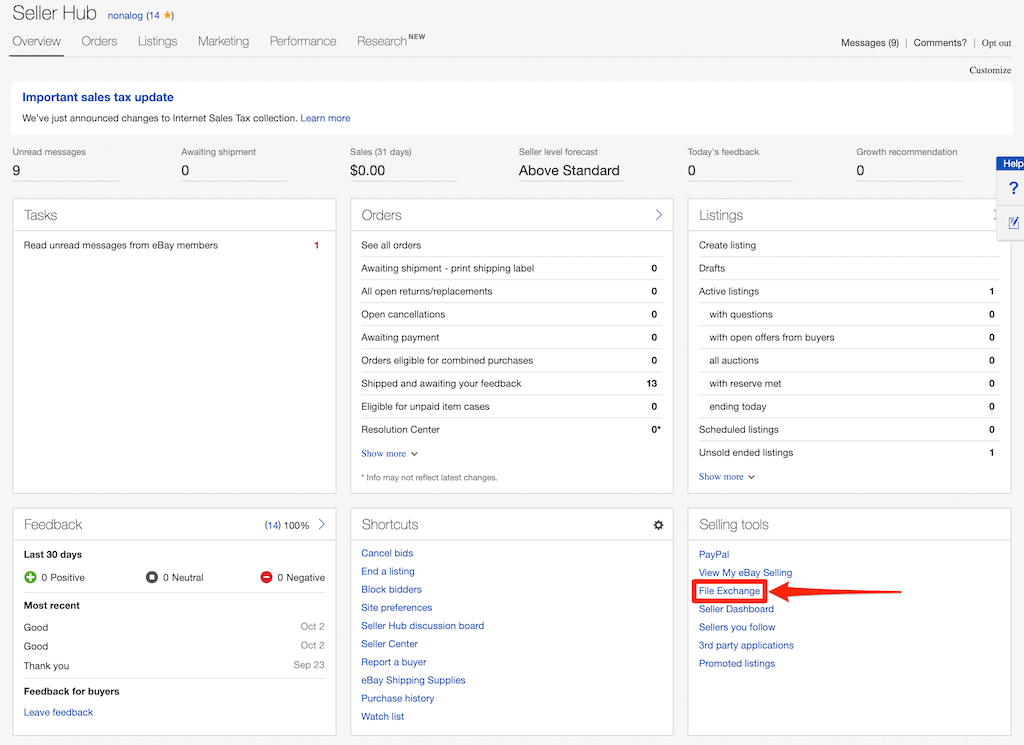Click Customize link

pos(990,70)
